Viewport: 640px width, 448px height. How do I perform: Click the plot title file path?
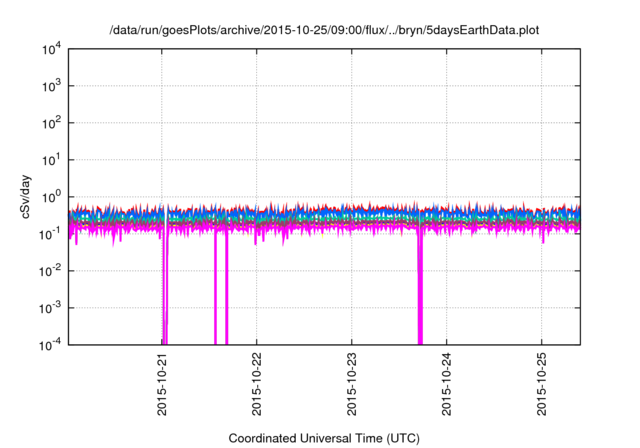[x=324, y=30]
